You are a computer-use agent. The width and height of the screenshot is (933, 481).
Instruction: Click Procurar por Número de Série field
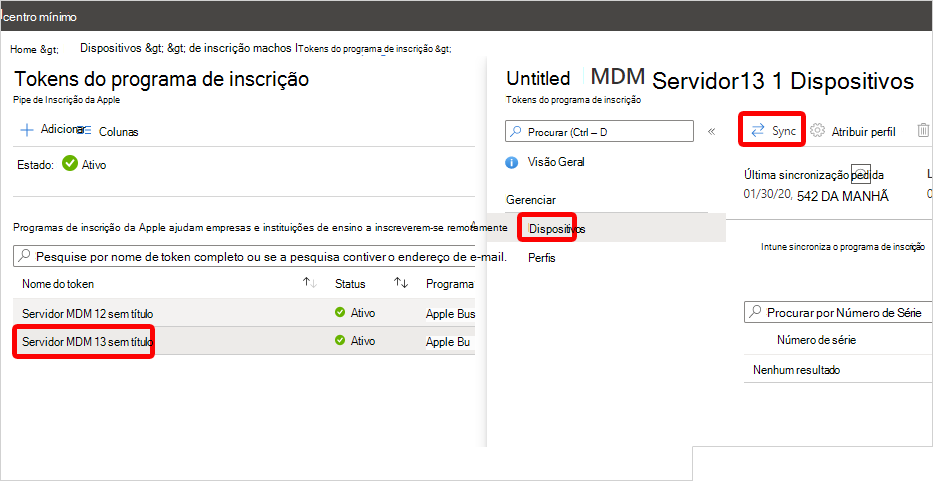tap(837, 312)
